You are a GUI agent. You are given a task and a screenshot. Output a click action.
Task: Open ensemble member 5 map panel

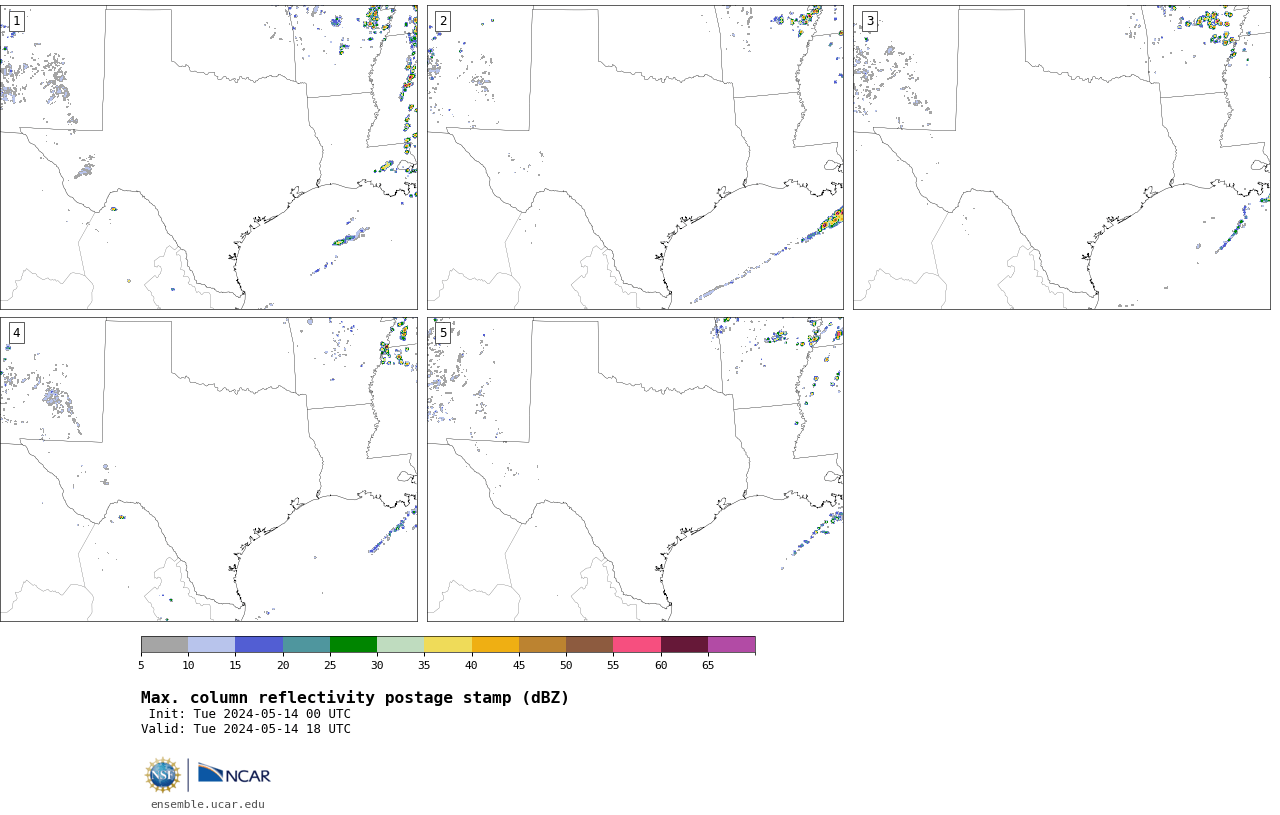pos(635,469)
